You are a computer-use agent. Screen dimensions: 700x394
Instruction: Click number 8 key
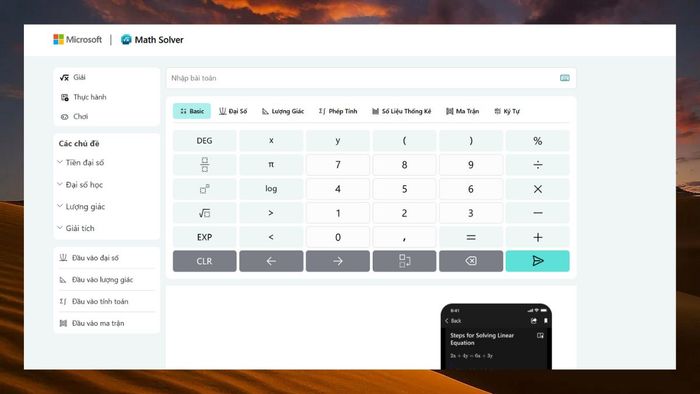[404, 165]
